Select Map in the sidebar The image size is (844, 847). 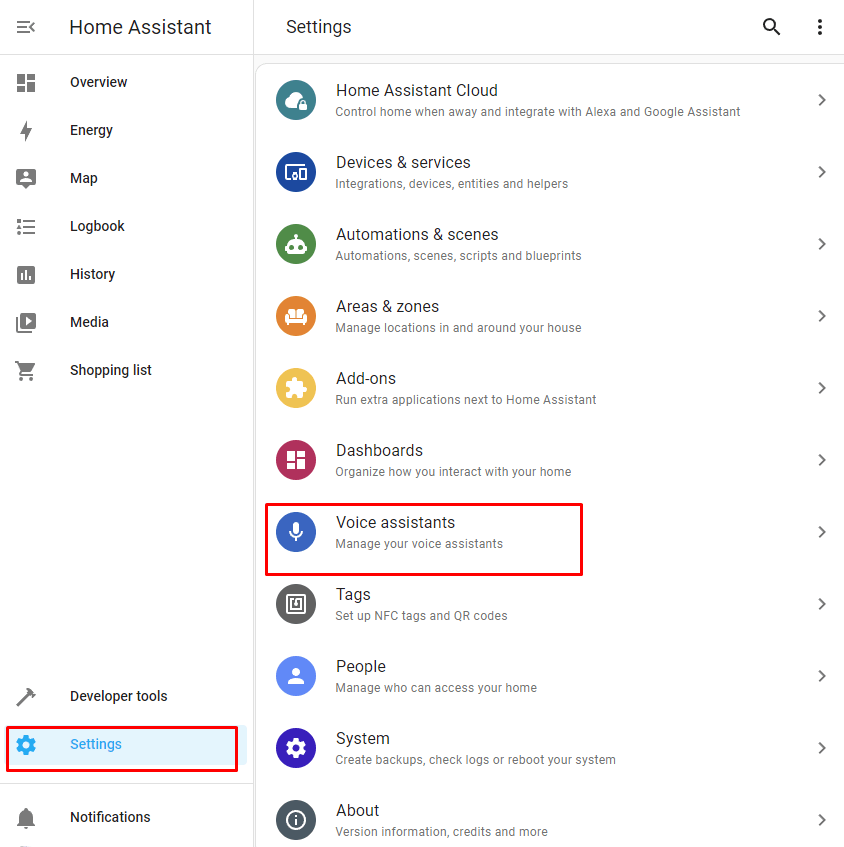coord(84,178)
